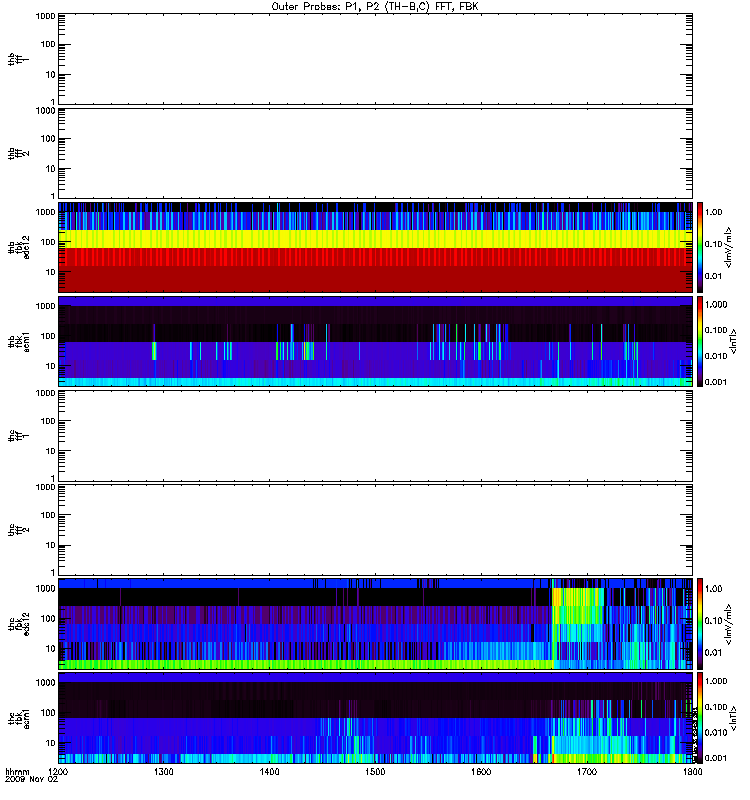Click '0.001' on the thc scm1 color scale
This screenshot has height=800, width=750.
[716, 758]
